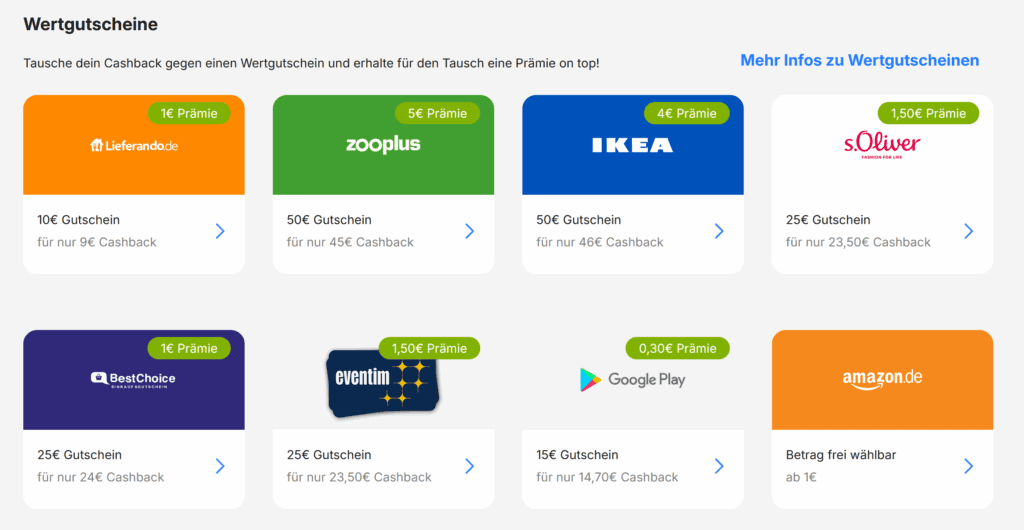Open eventim 25€ Gutschein arrow
Viewport: 1024px width, 530px height.
point(469,466)
